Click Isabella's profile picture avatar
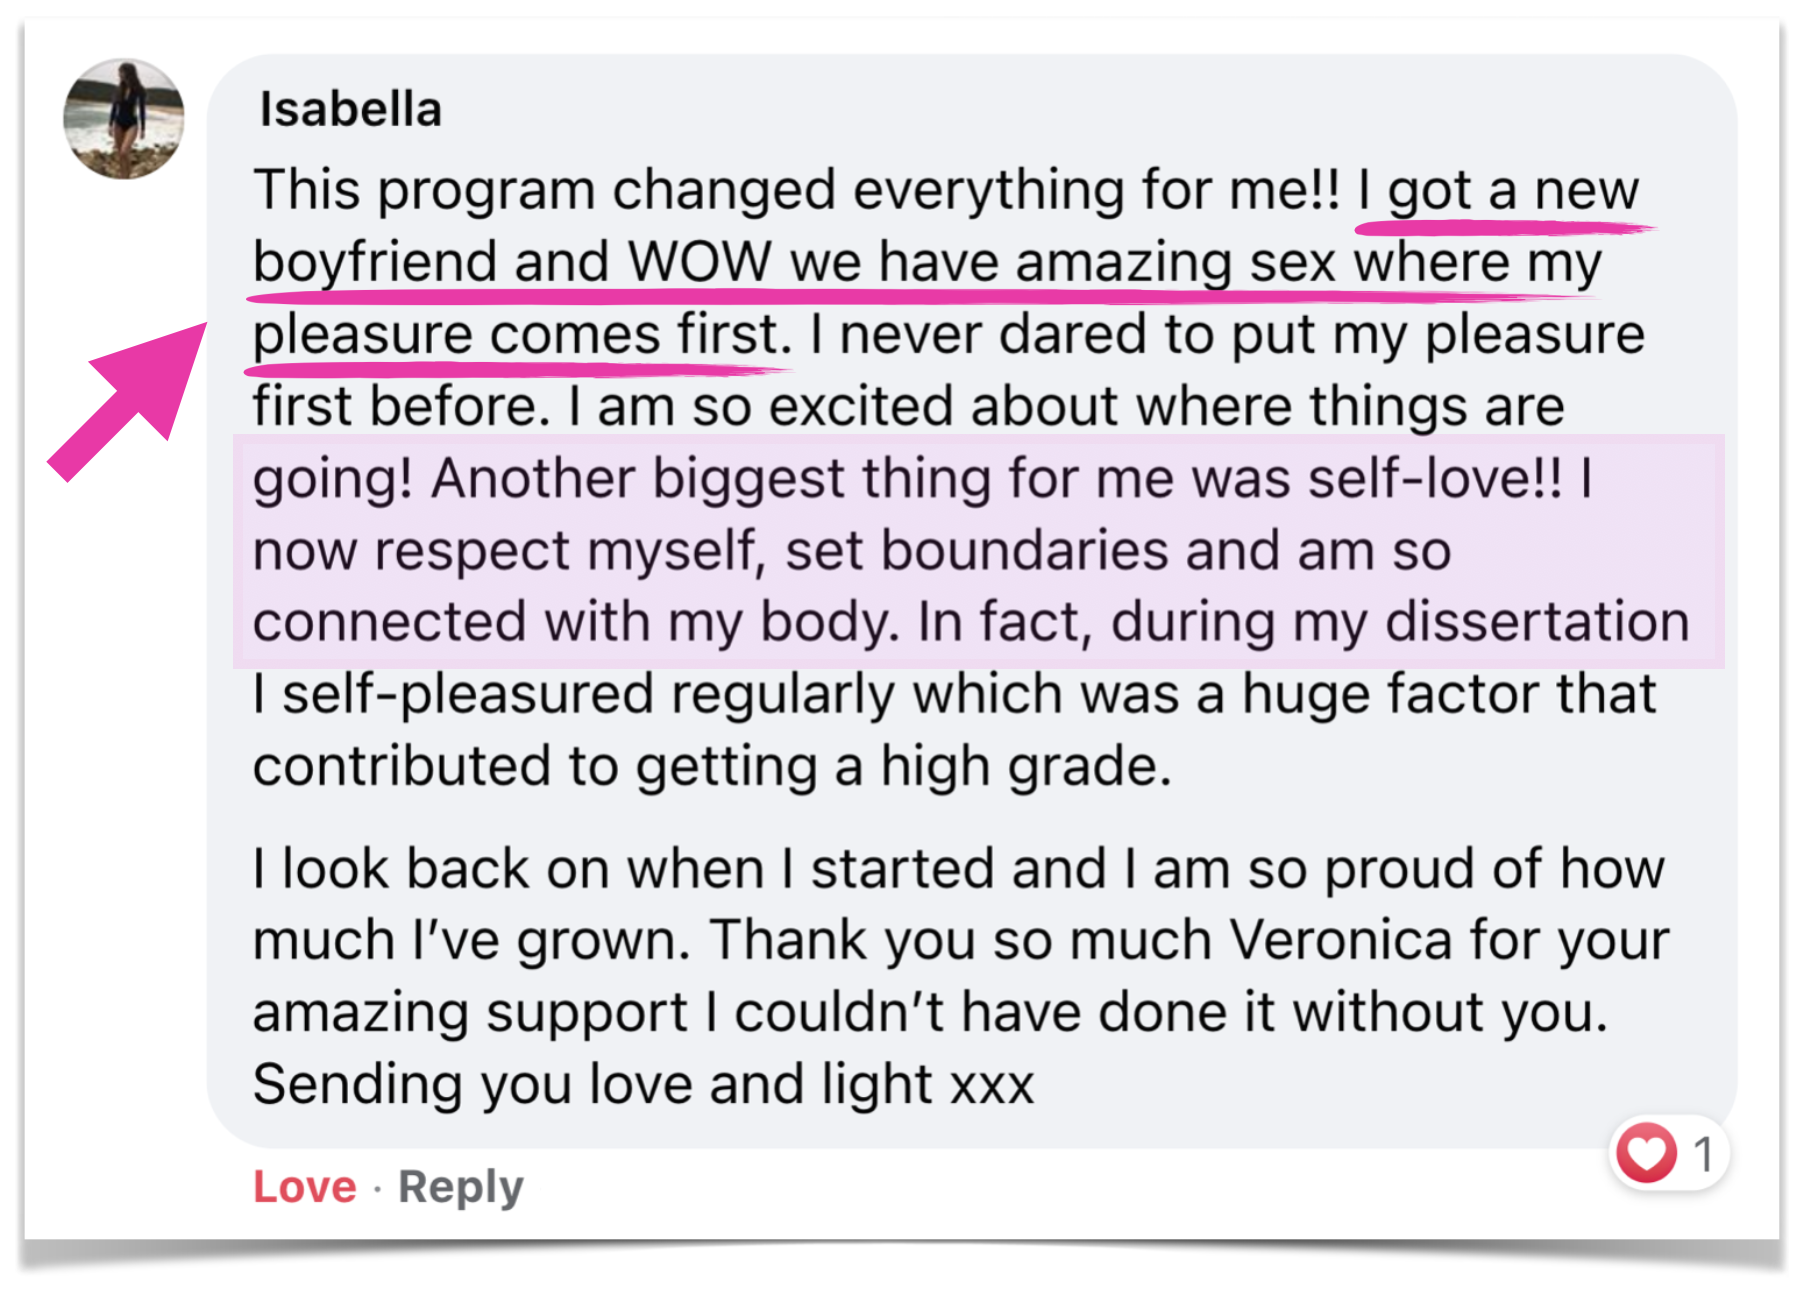The image size is (1806, 1298). (123, 119)
